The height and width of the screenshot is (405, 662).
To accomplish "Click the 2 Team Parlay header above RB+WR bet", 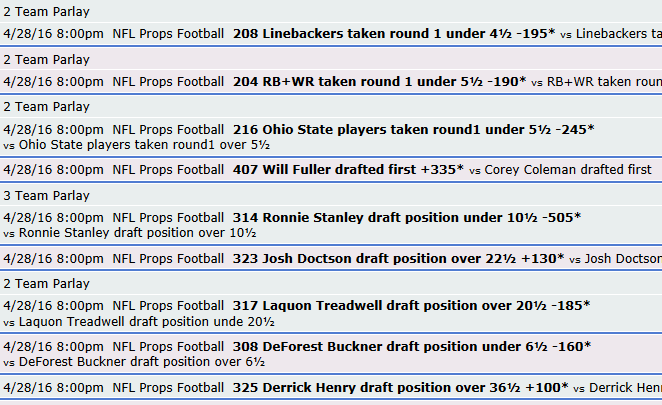I will click(x=46, y=60).
